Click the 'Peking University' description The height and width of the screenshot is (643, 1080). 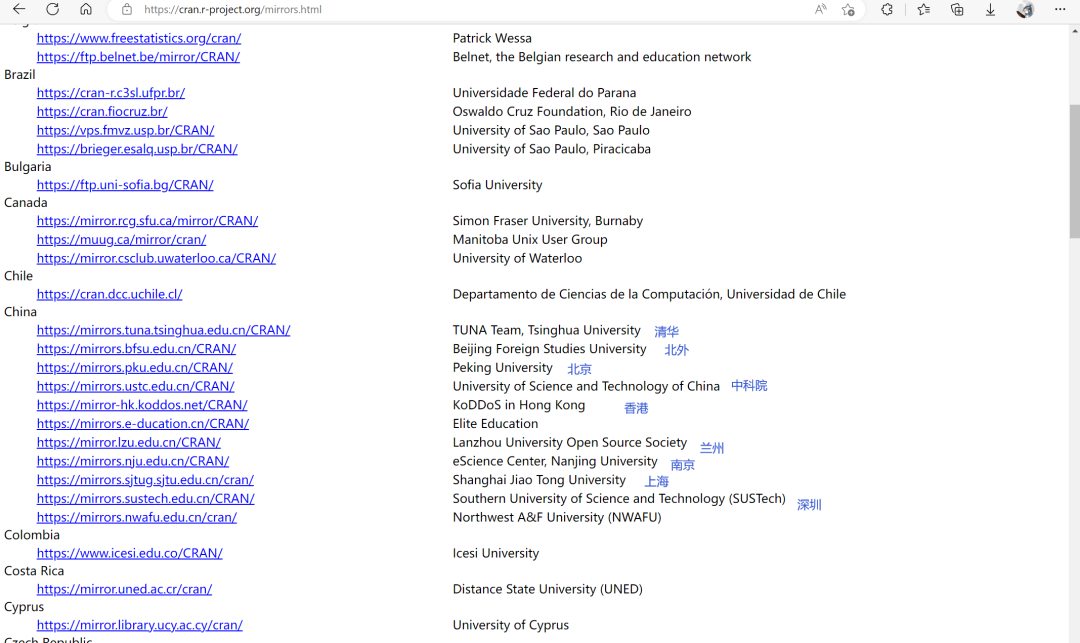click(502, 368)
